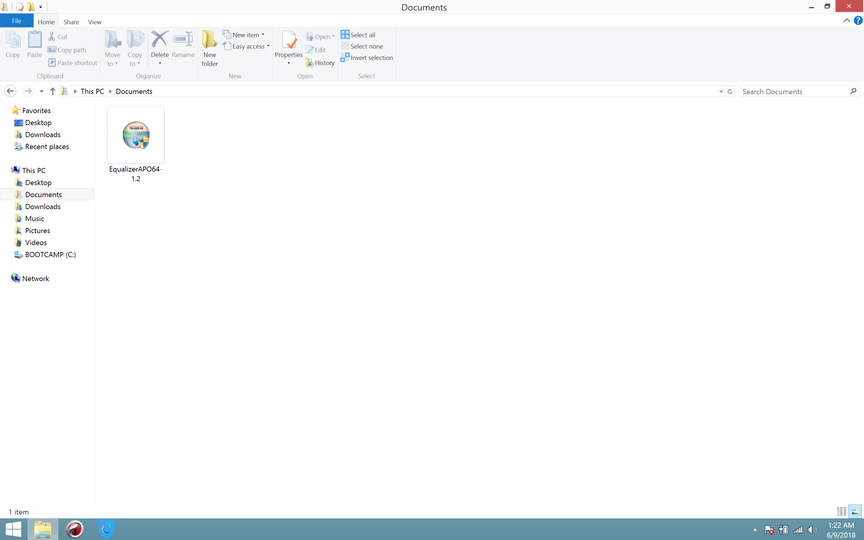Click Select all

pos(358,34)
